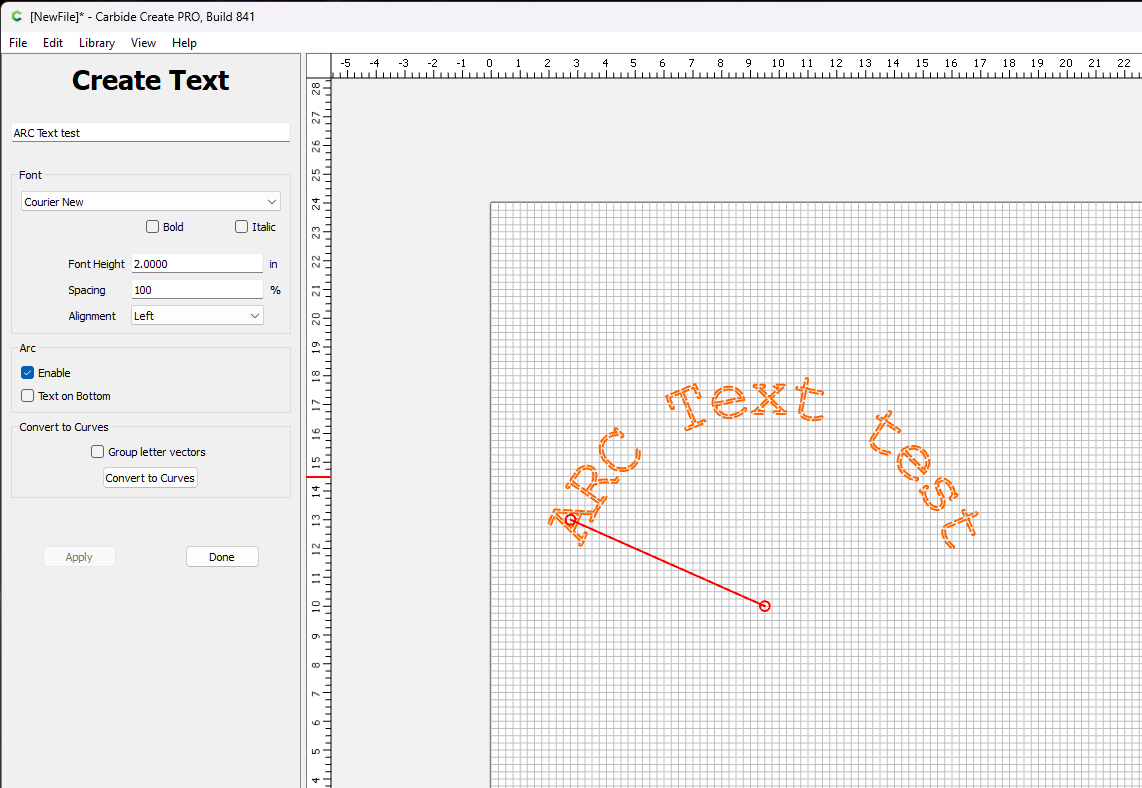The image size is (1142, 788).
Task: Expand the Courier New font dropdown
Action: click(150, 202)
